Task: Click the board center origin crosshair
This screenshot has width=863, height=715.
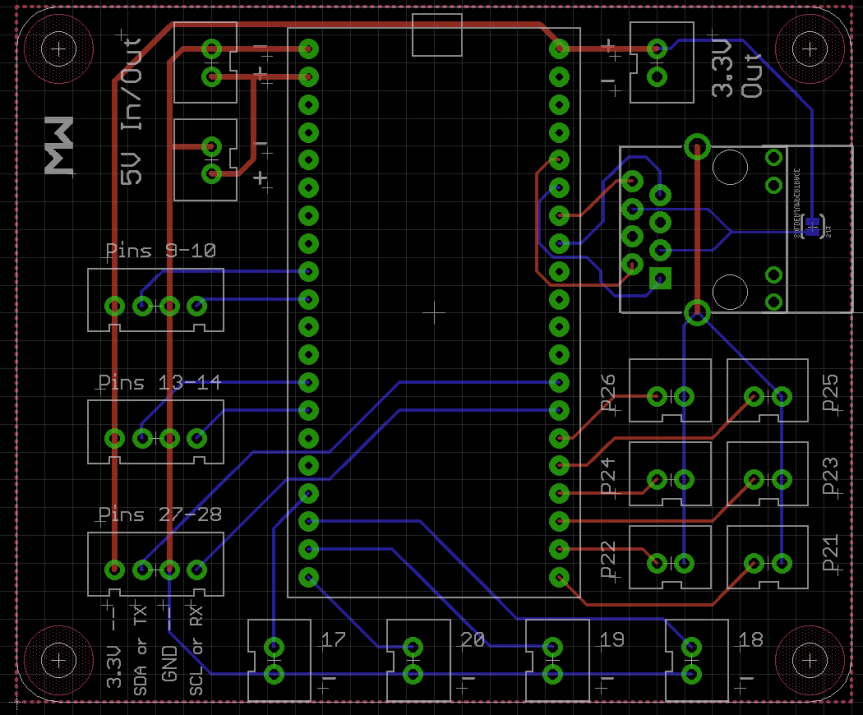Action: [433, 314]
